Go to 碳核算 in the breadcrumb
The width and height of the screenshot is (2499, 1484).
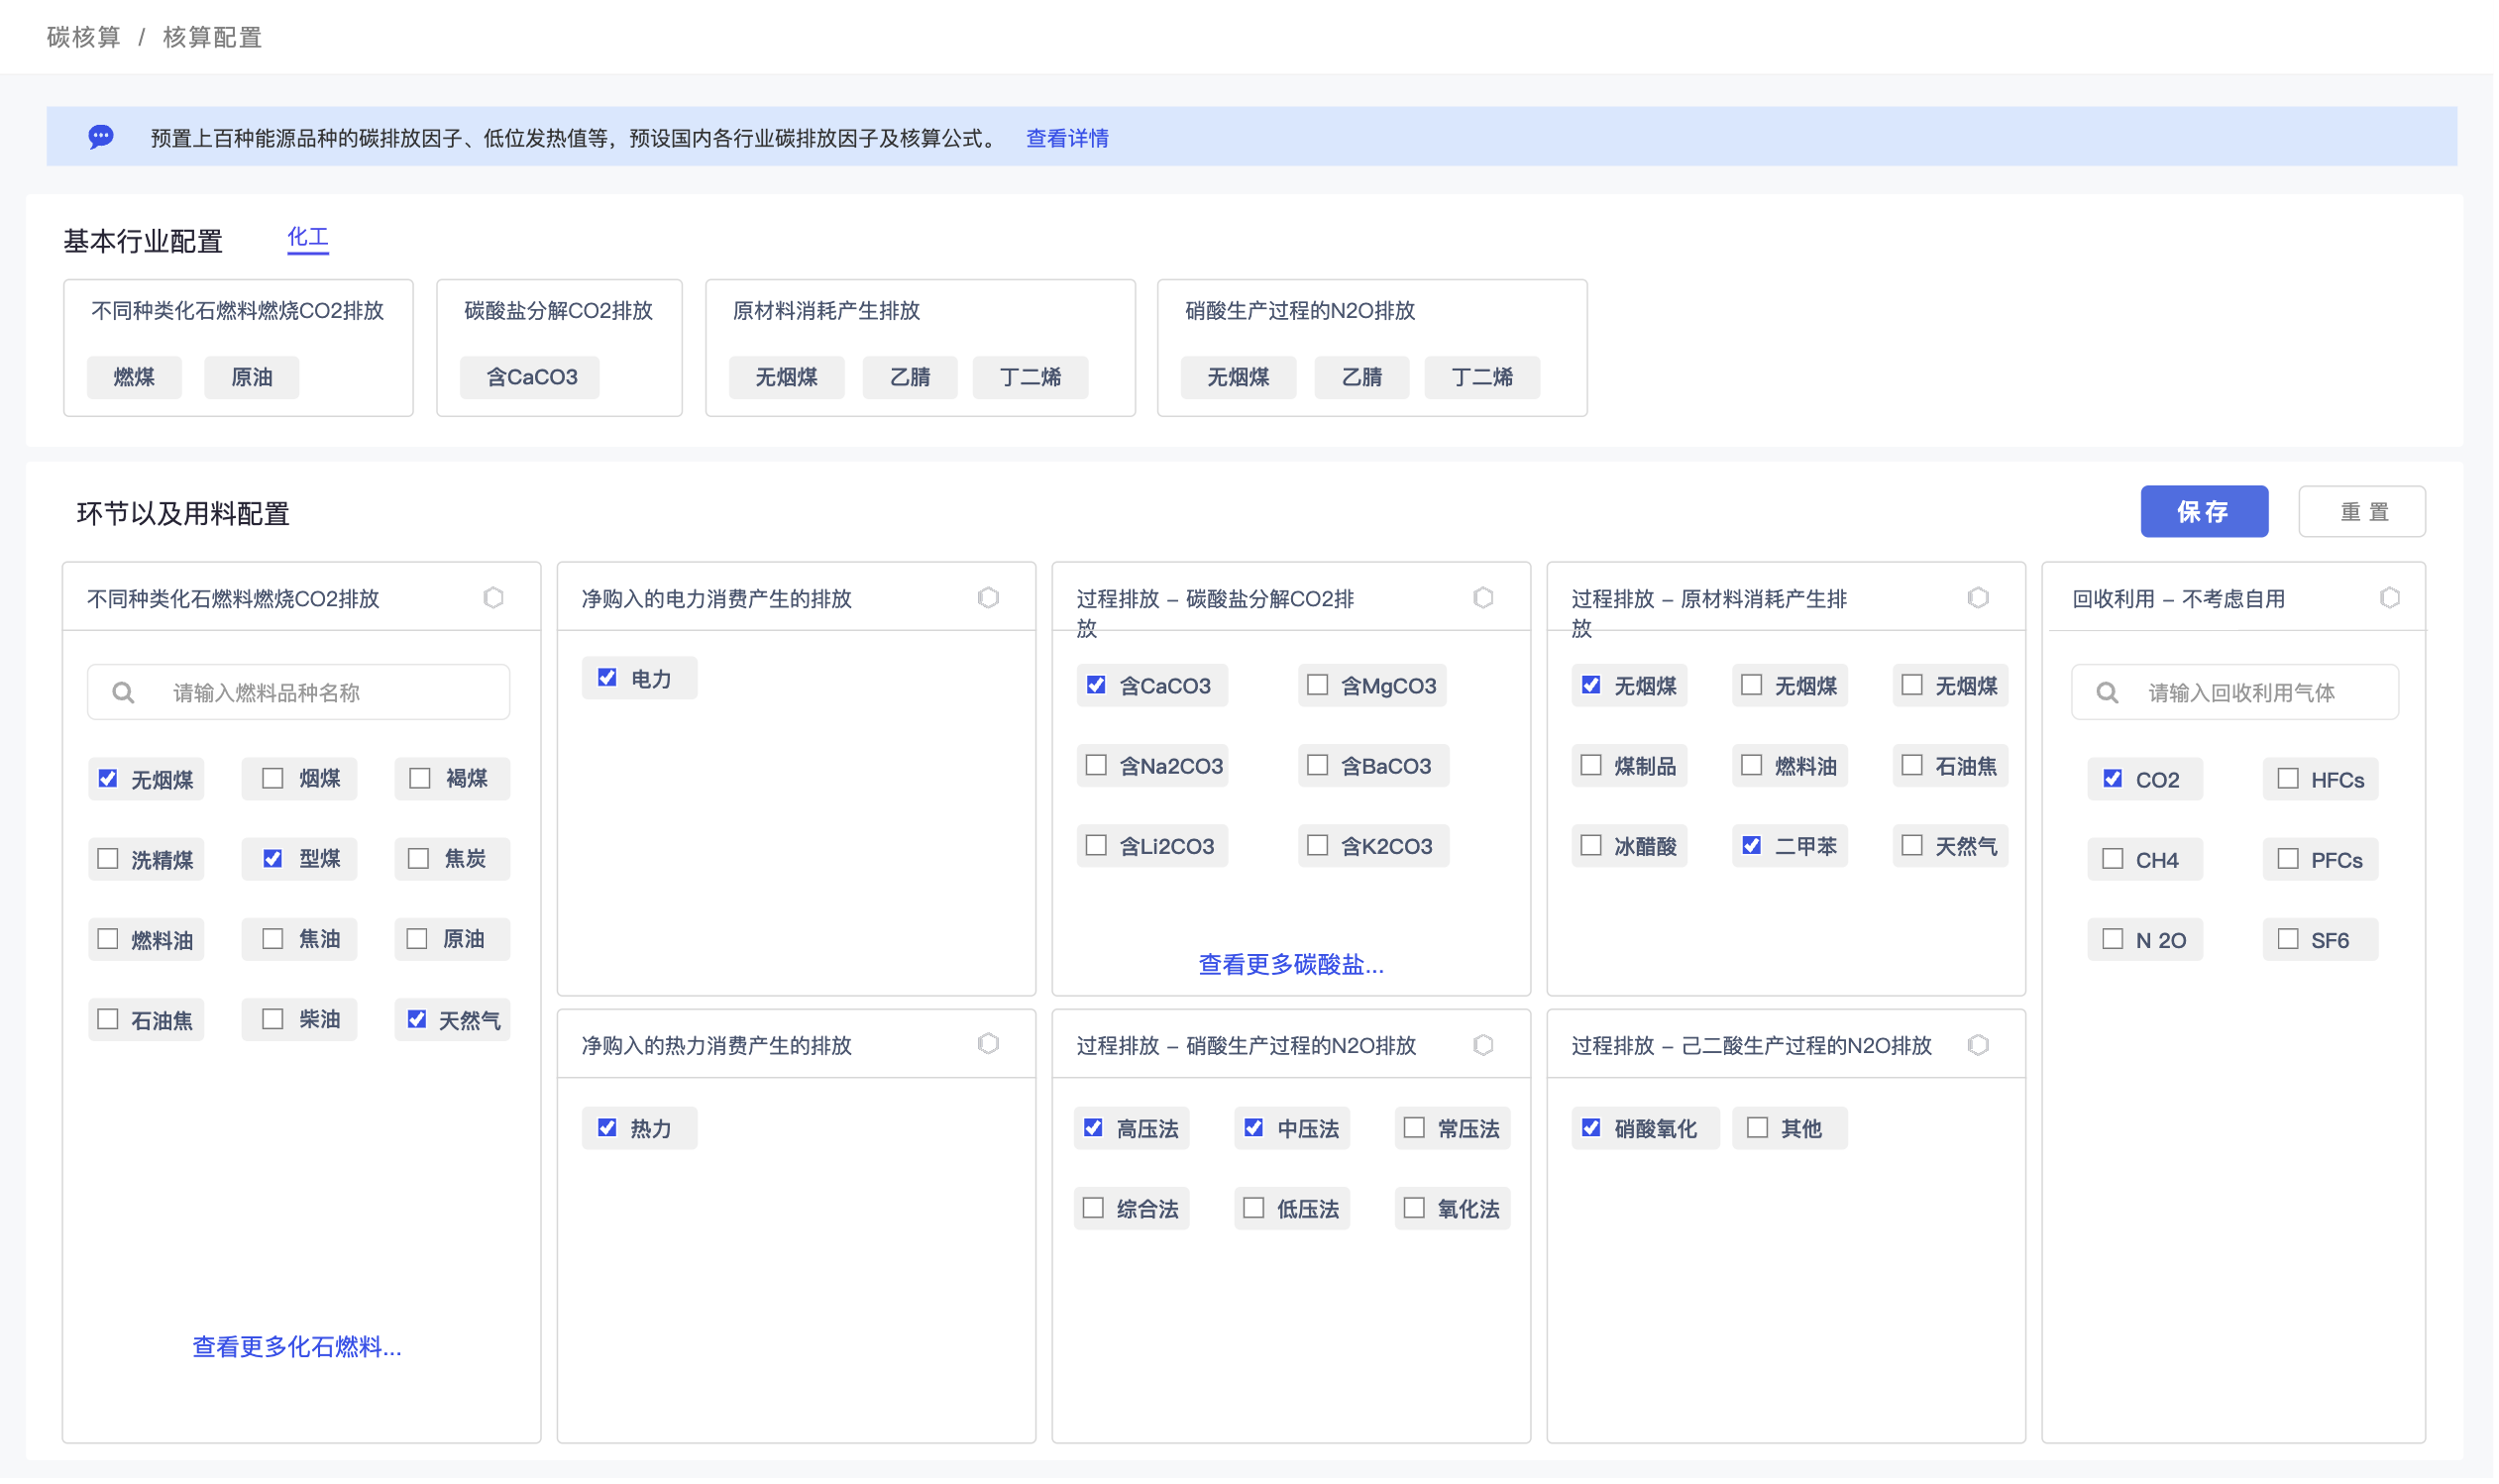(83, 37)
